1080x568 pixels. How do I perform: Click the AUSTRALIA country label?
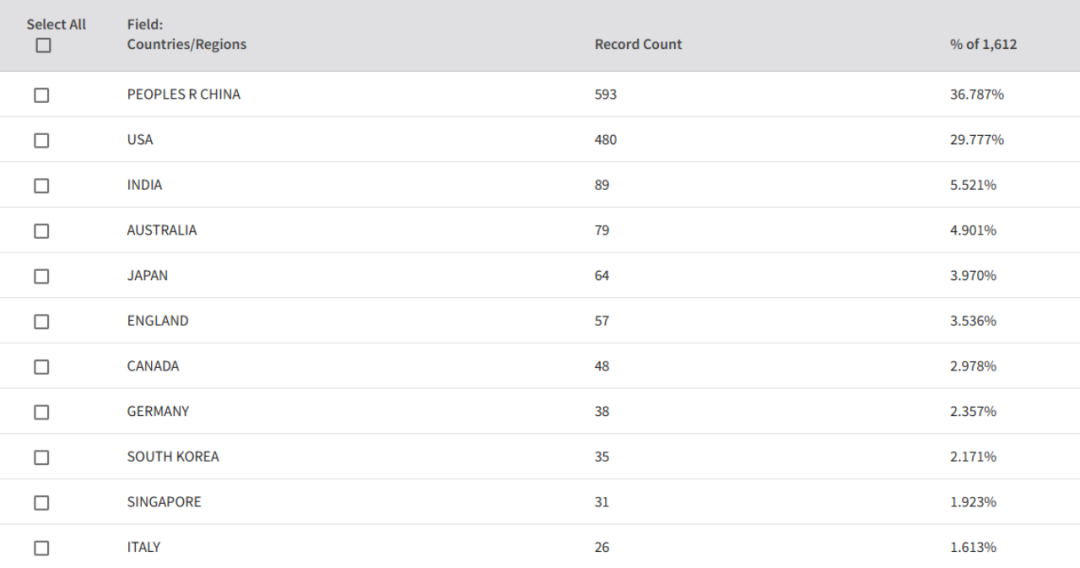(162, 231)
